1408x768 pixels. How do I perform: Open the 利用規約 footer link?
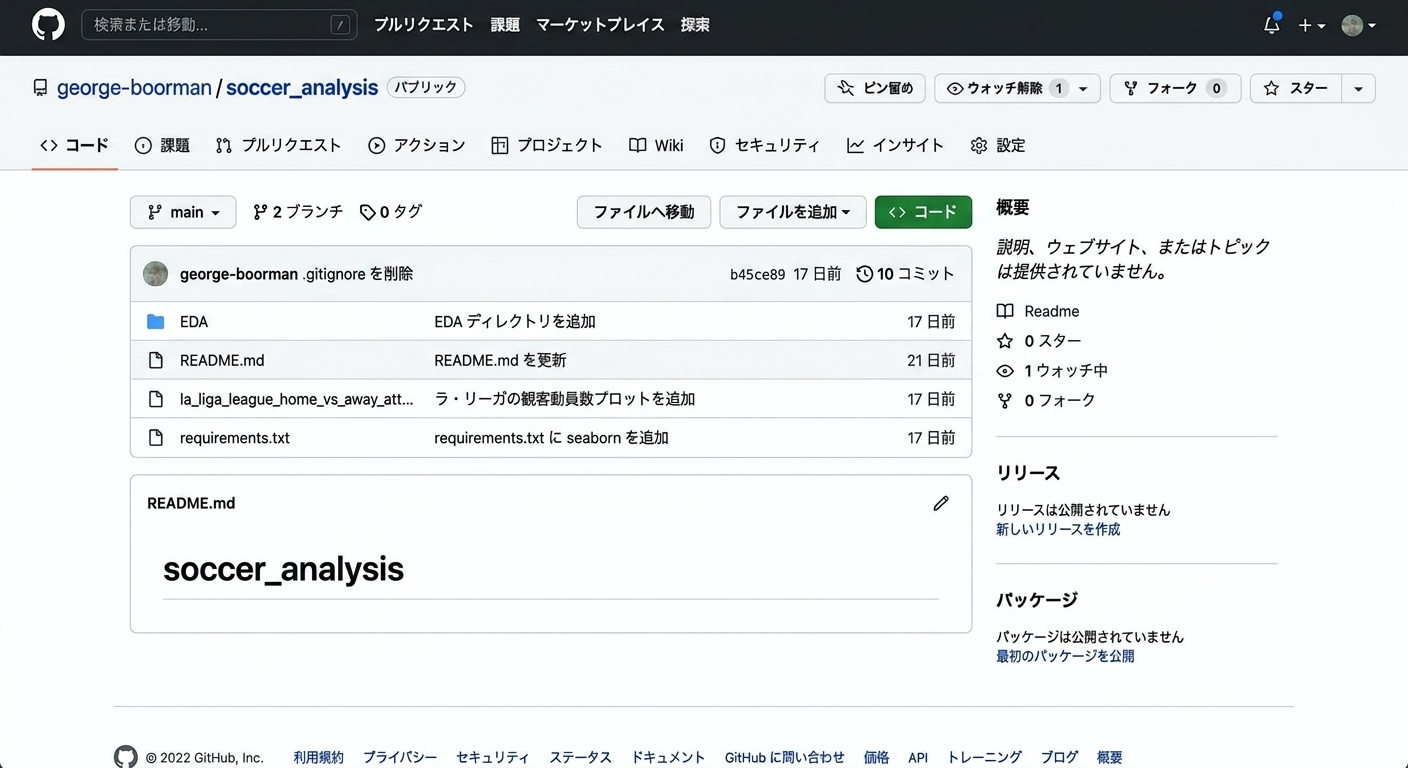(318, 757)
